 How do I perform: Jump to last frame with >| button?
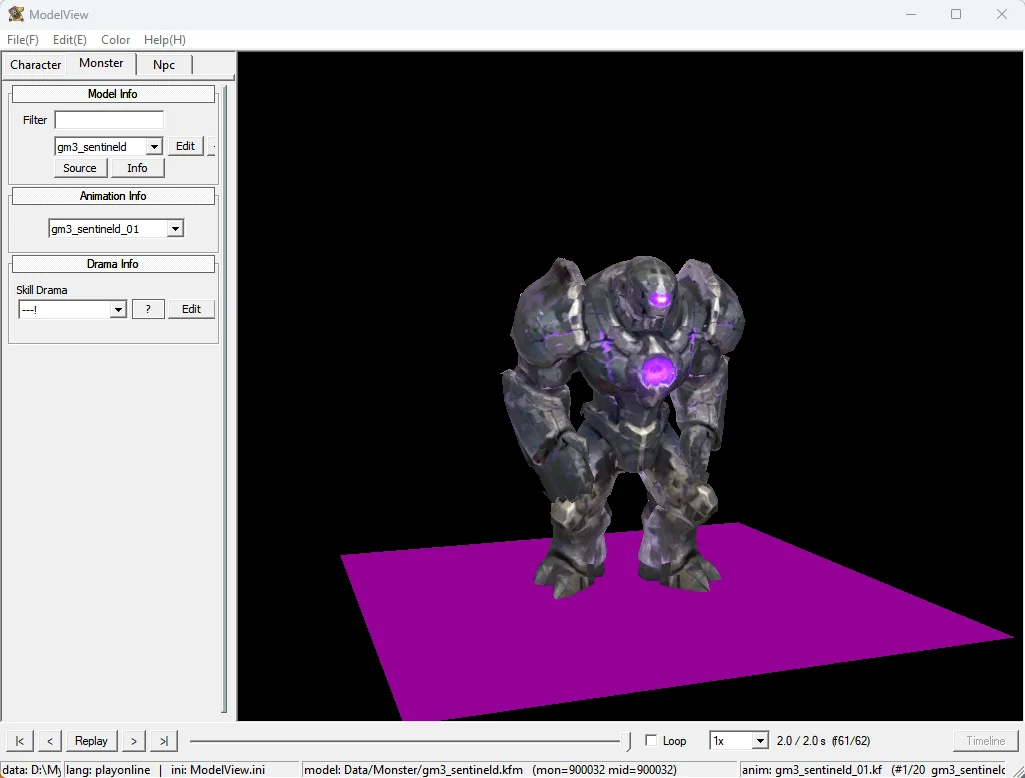click(163, 741)
